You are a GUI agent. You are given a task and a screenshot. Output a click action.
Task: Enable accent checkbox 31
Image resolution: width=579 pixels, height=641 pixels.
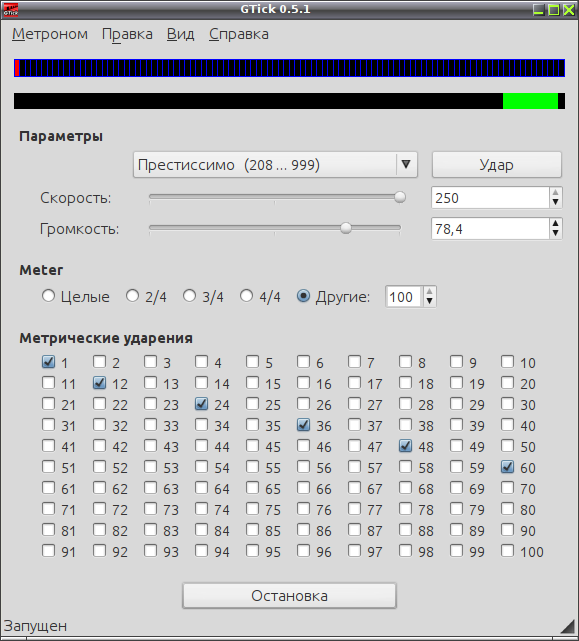48,425
